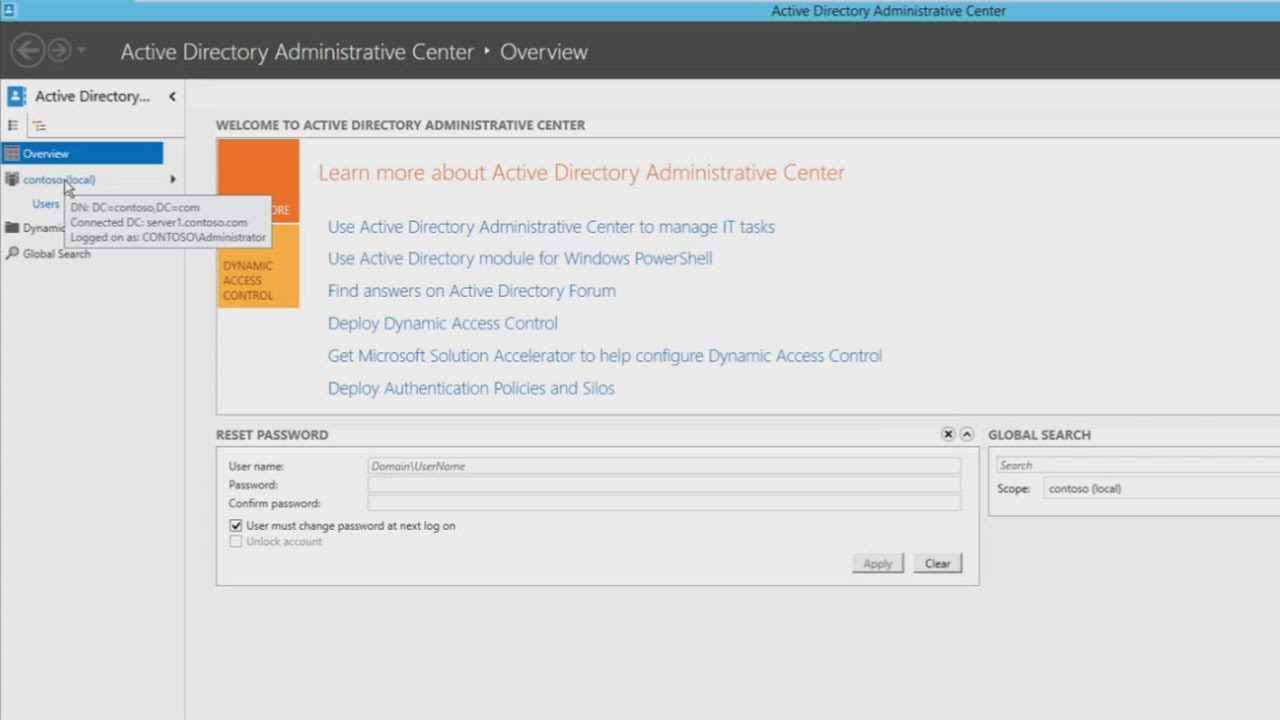Click the Dynamic Access Control folder icon
Viewport: 1280px width, 720px height.
click(x=12, y=228)
